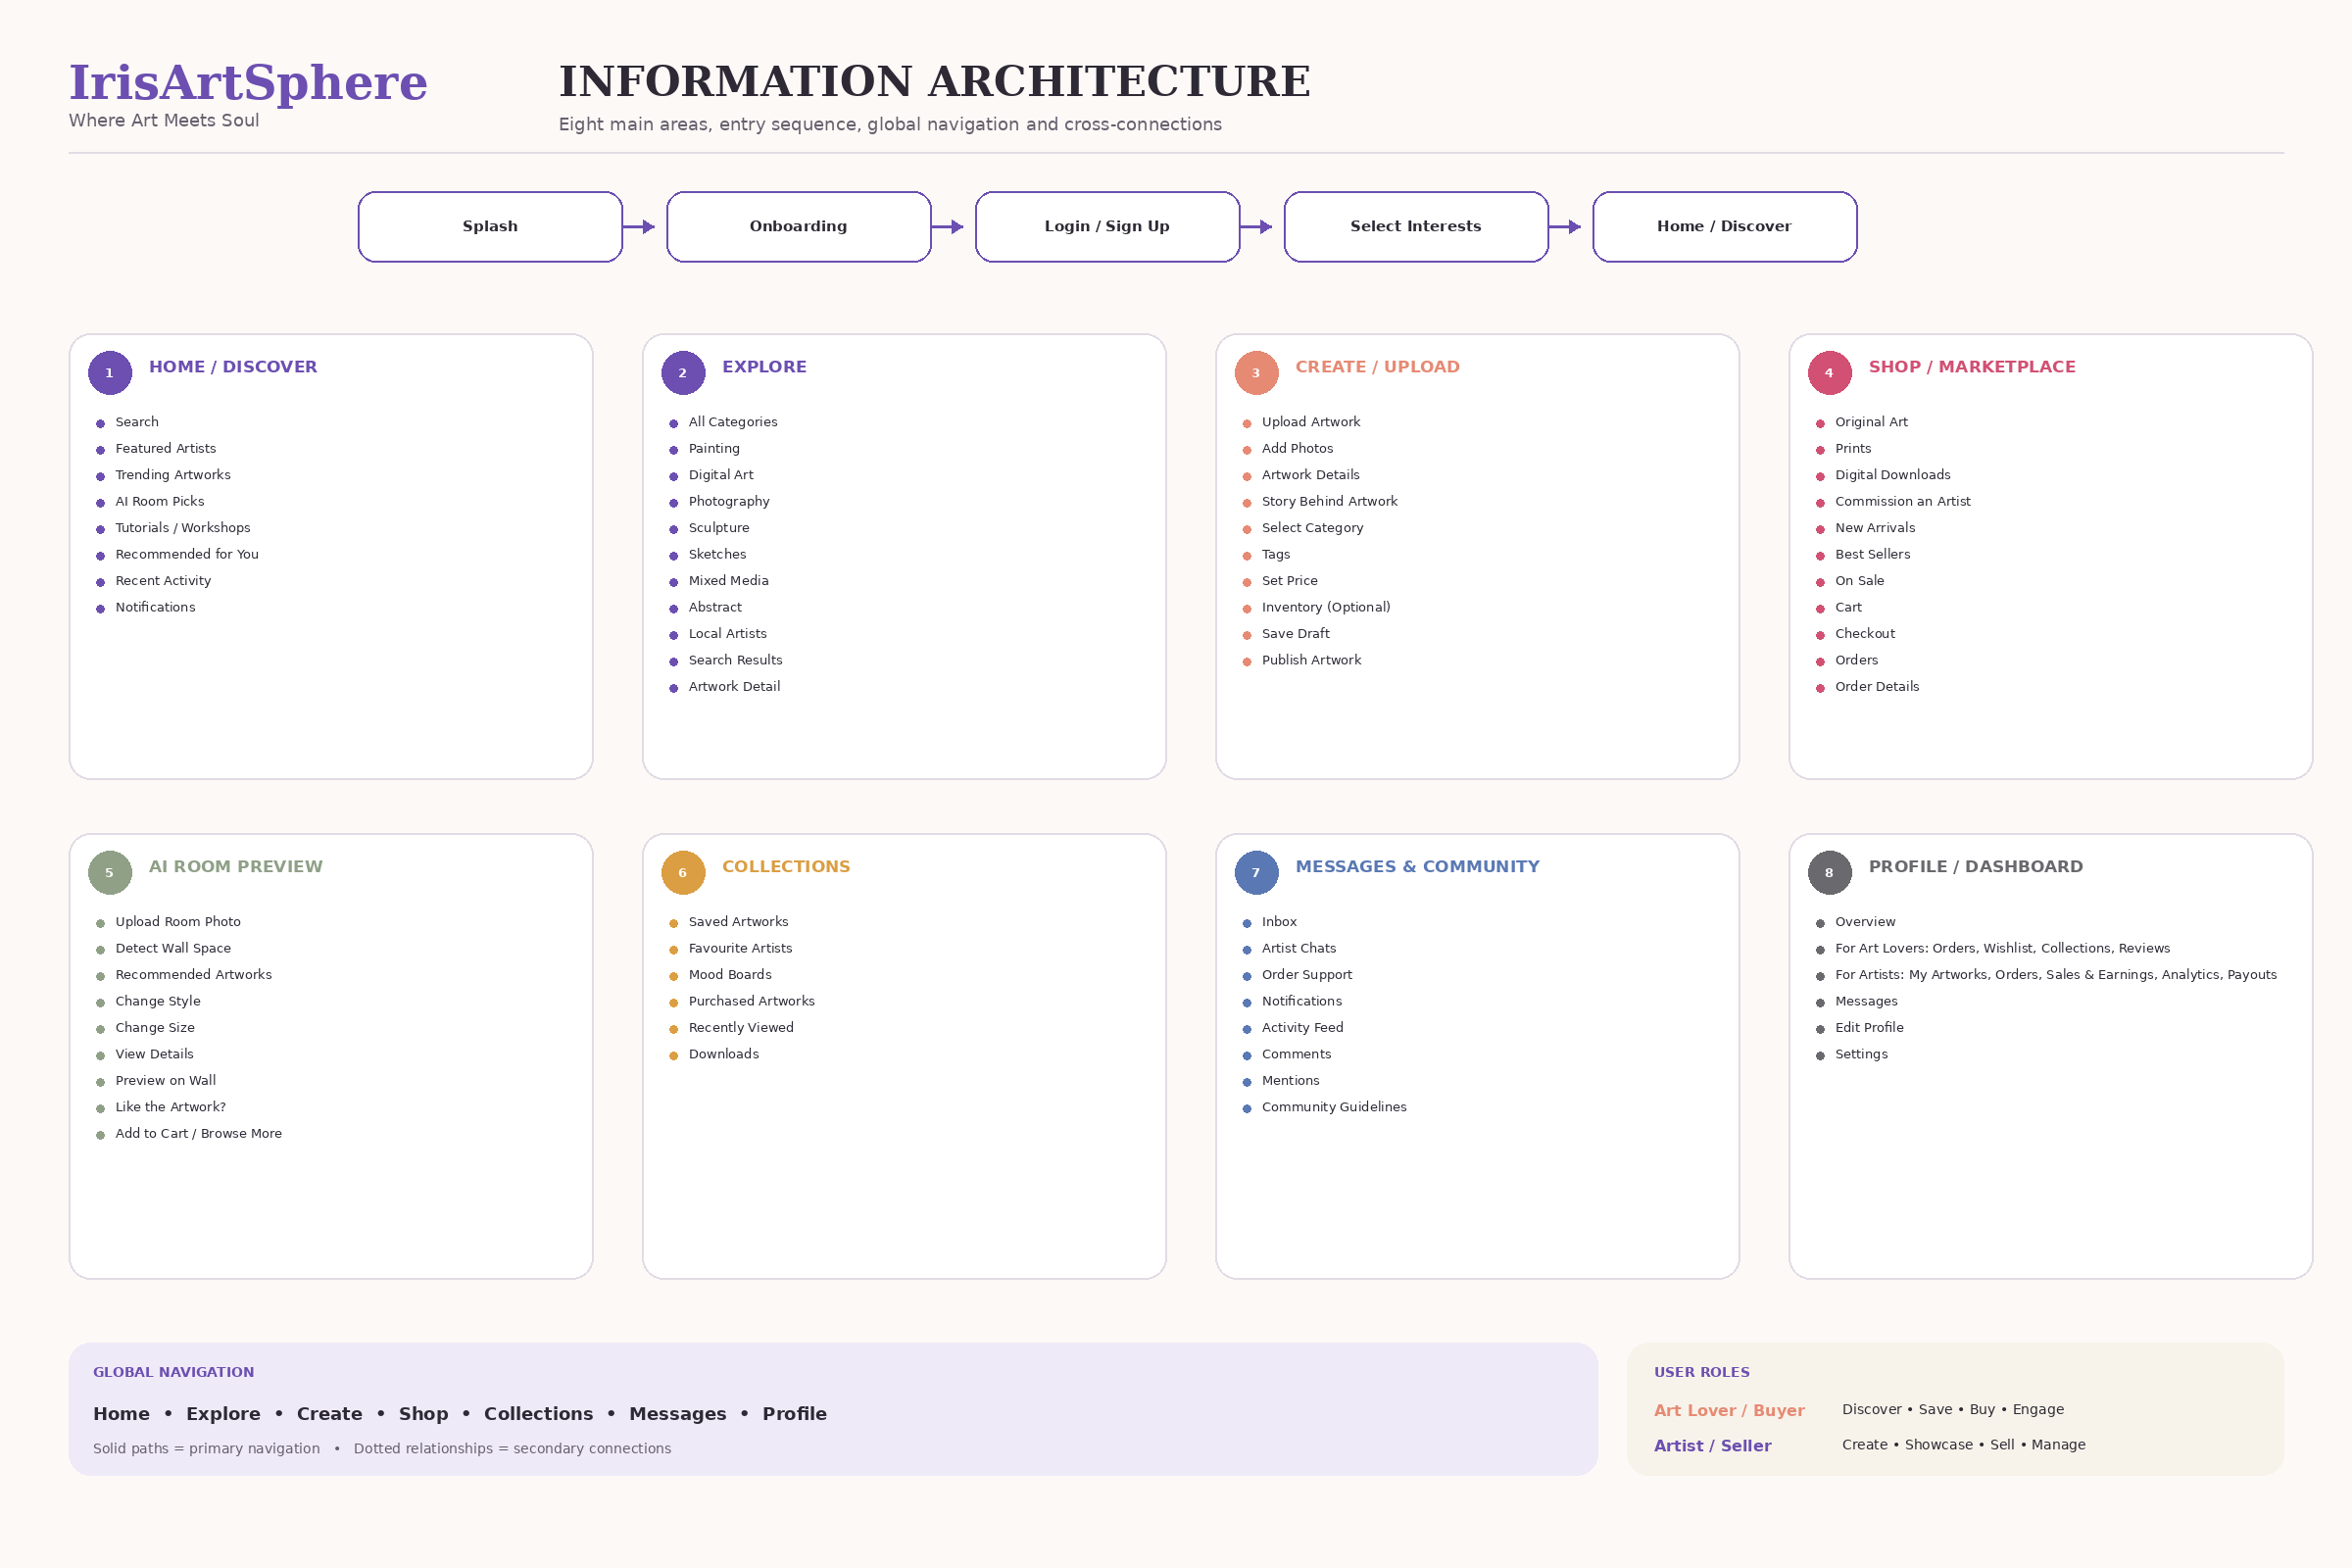Screen dimensions: 2352x1568
Task: Choose Home in the global navigation
Action: 121,1414
